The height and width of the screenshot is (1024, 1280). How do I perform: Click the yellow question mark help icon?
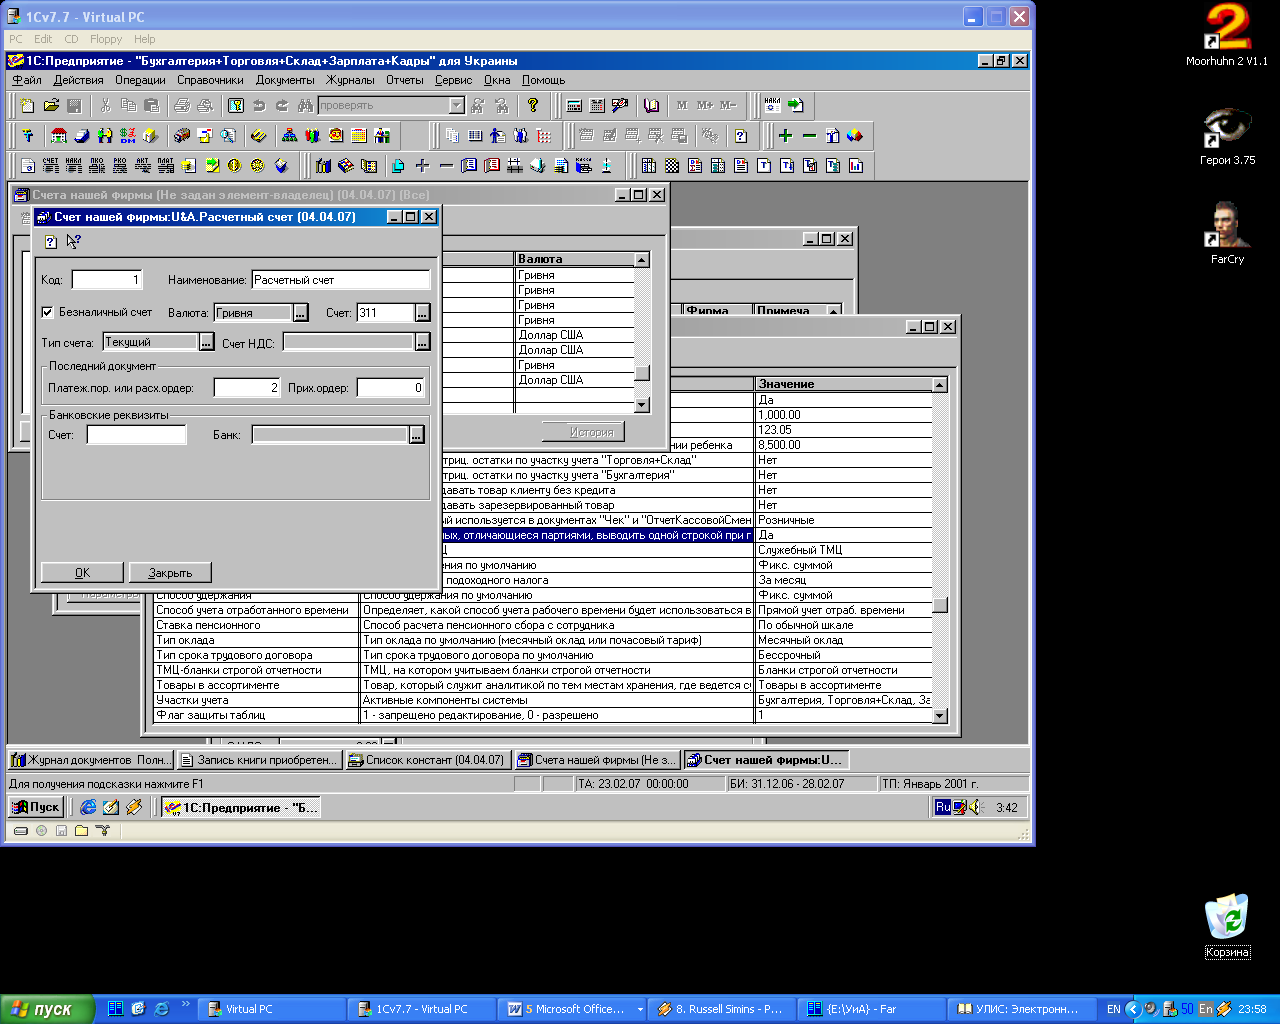pyautogui.click(x=533, y=105)
